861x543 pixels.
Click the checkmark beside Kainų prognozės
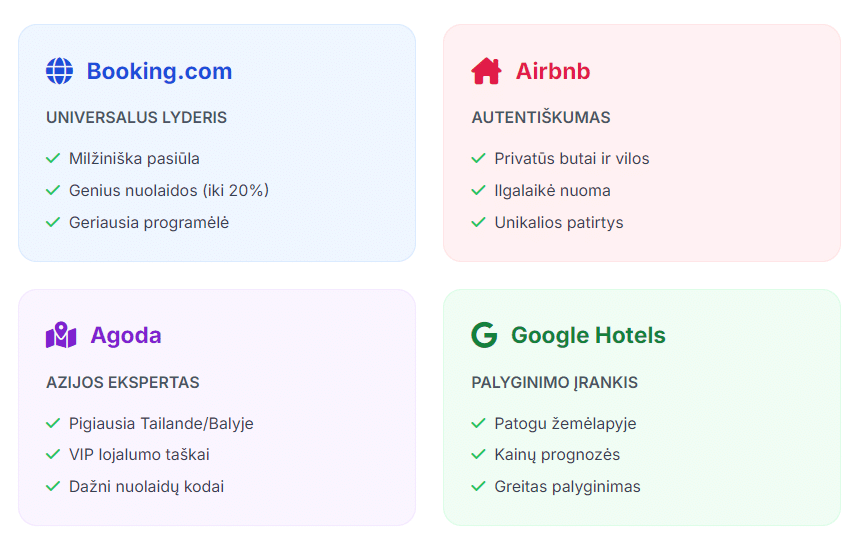coord(478,455)
